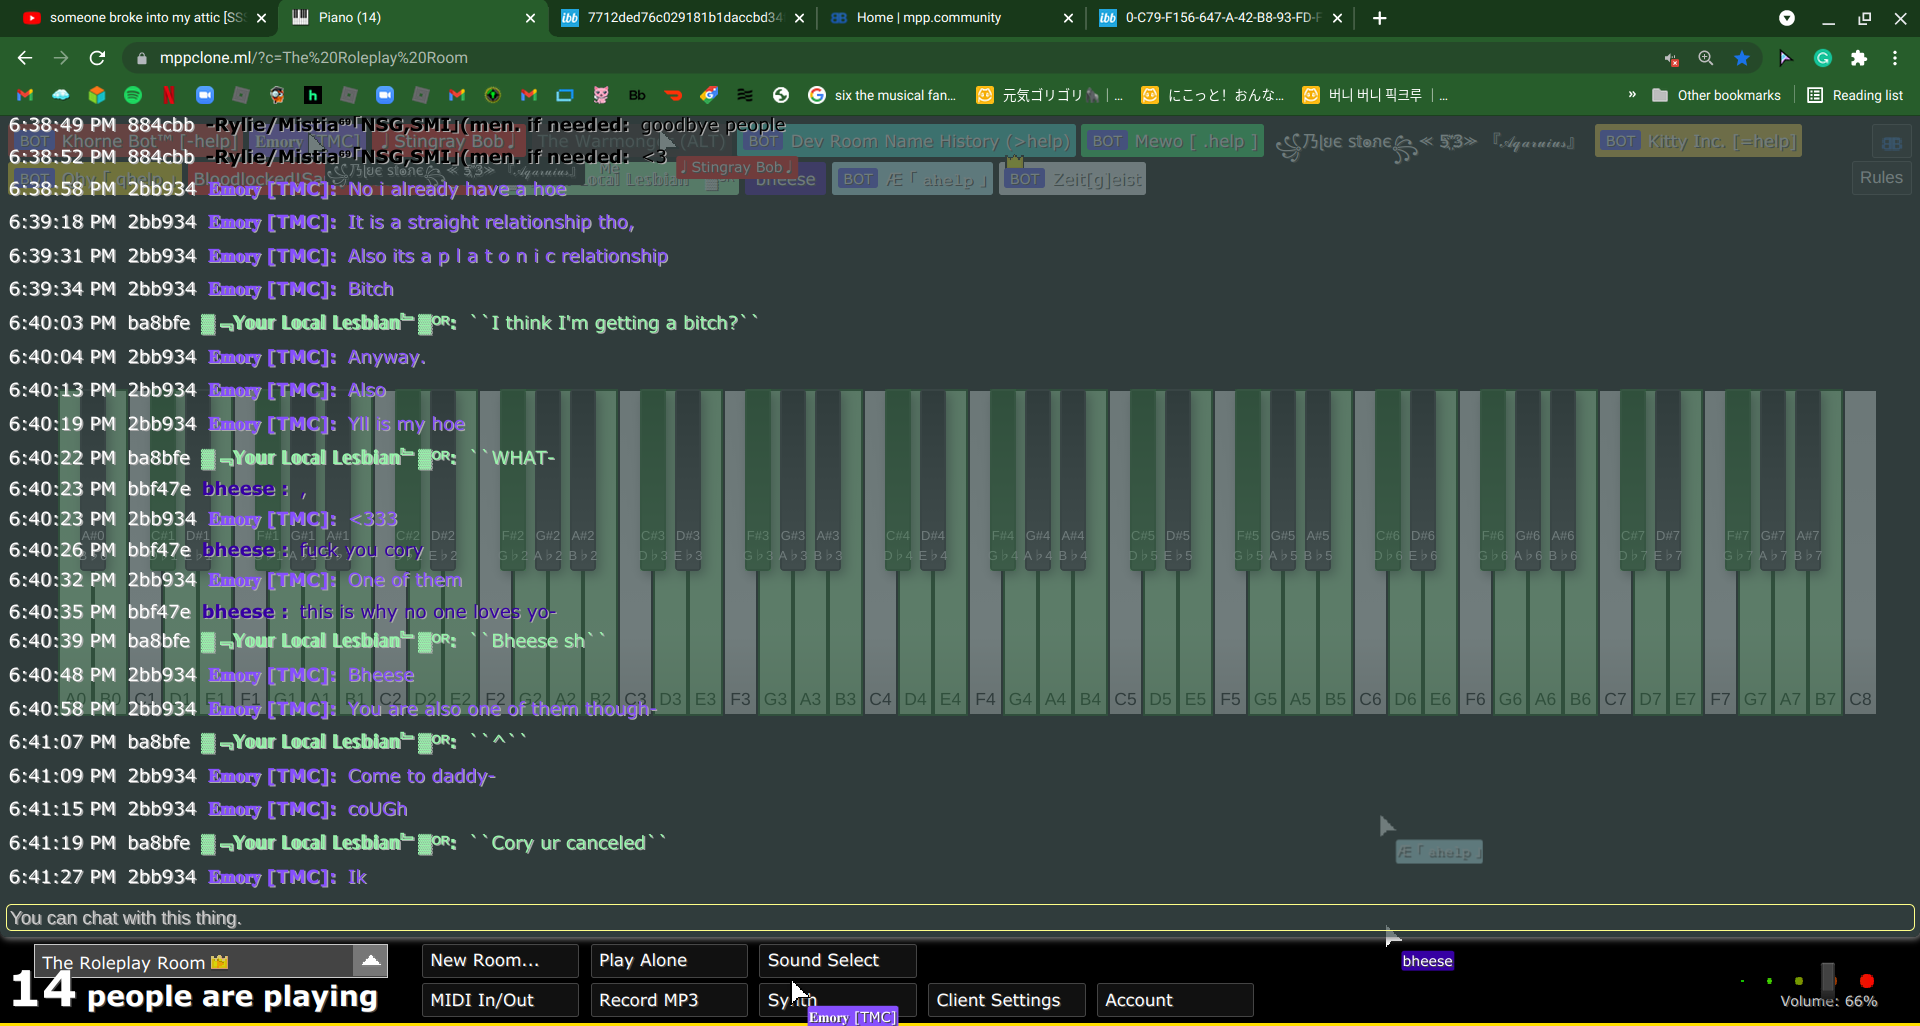Reload the page with the refresh icon
This screenshot has width=1920, height=1026.
point(97,58)
